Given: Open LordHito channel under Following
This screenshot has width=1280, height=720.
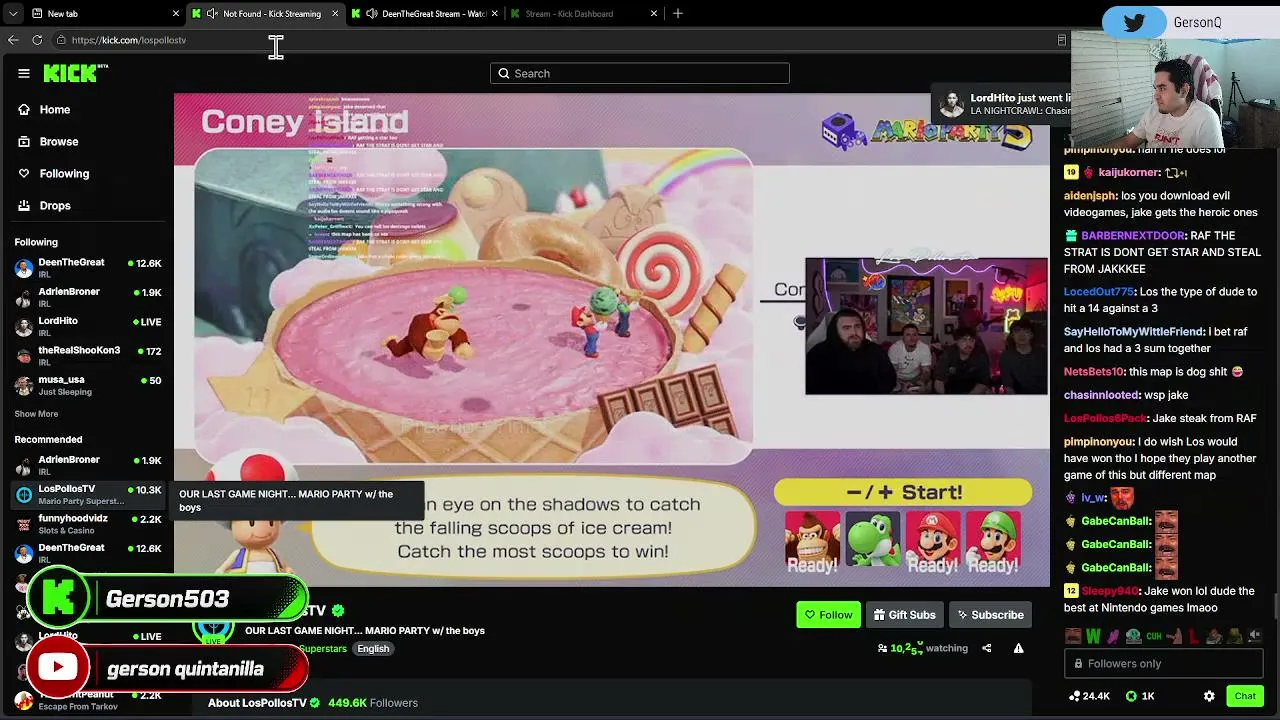Looking at the screenshot, I should coord(87,326).
